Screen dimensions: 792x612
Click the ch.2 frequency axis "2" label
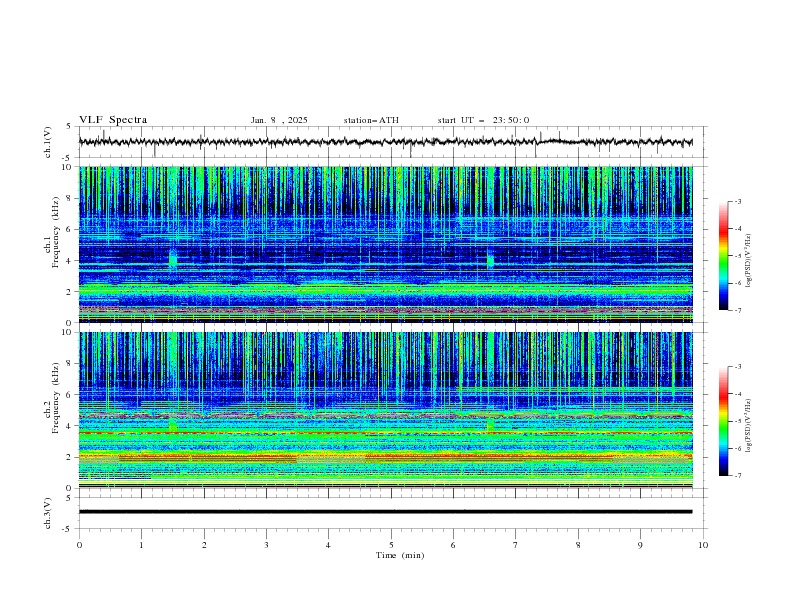pos(69,457)
